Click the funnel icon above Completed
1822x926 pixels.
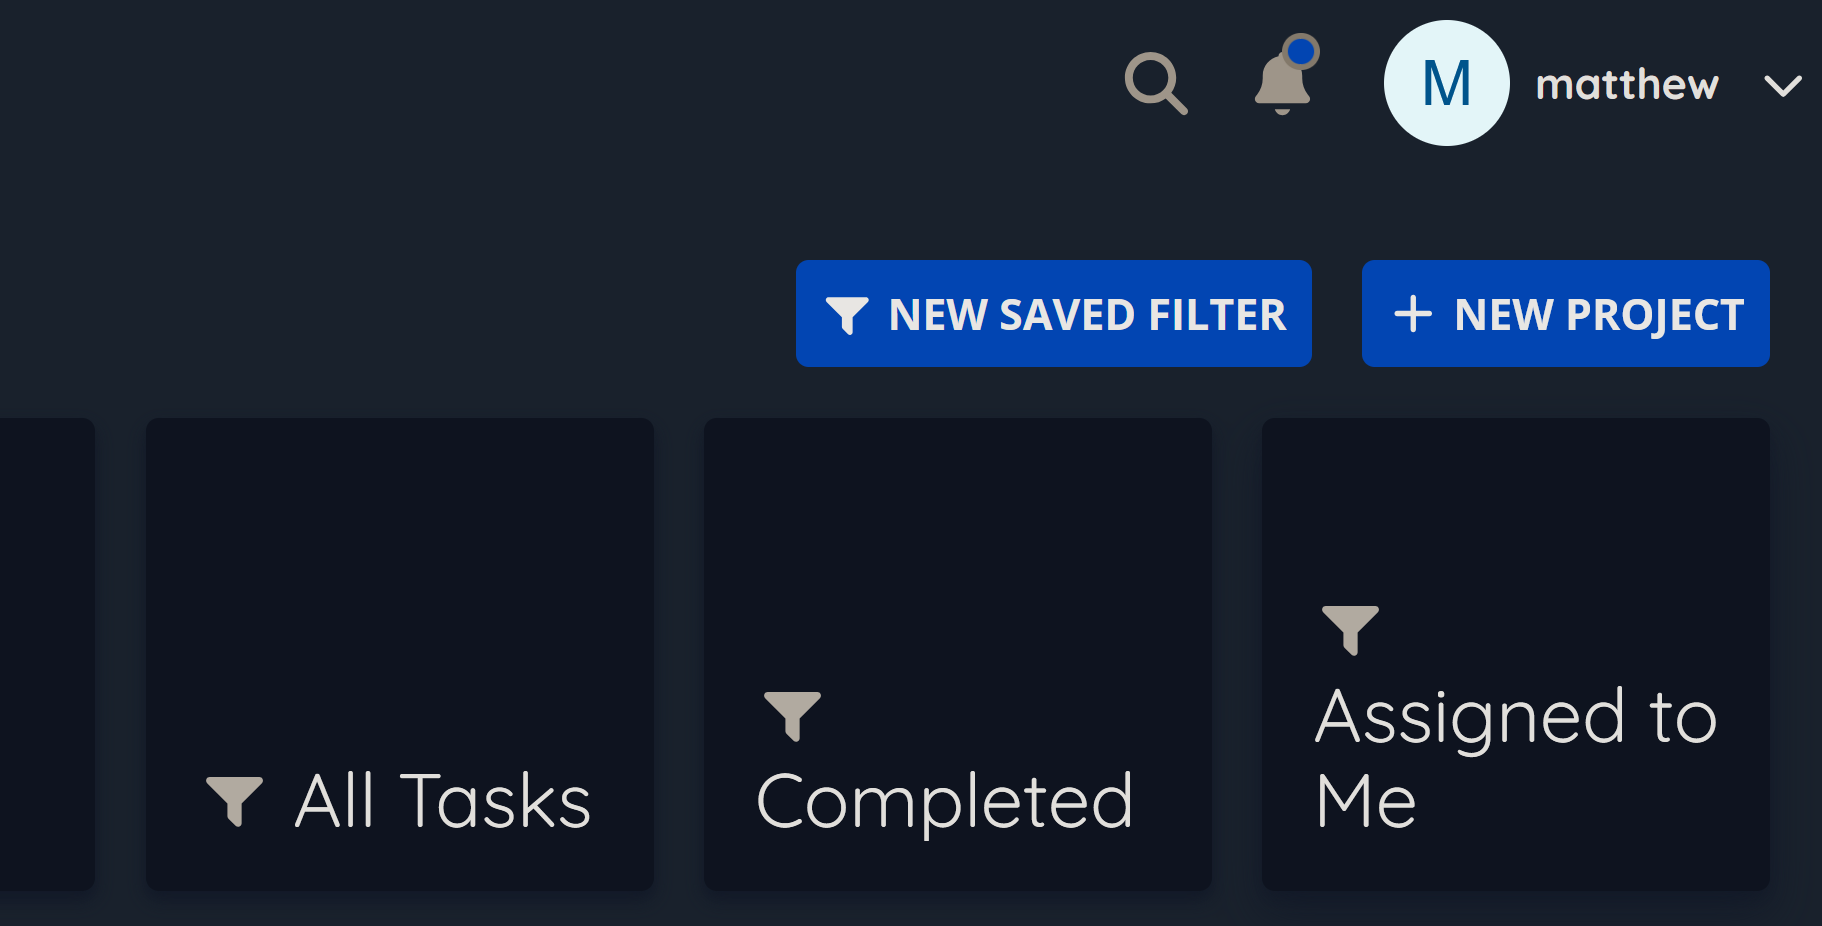(792, 715)
